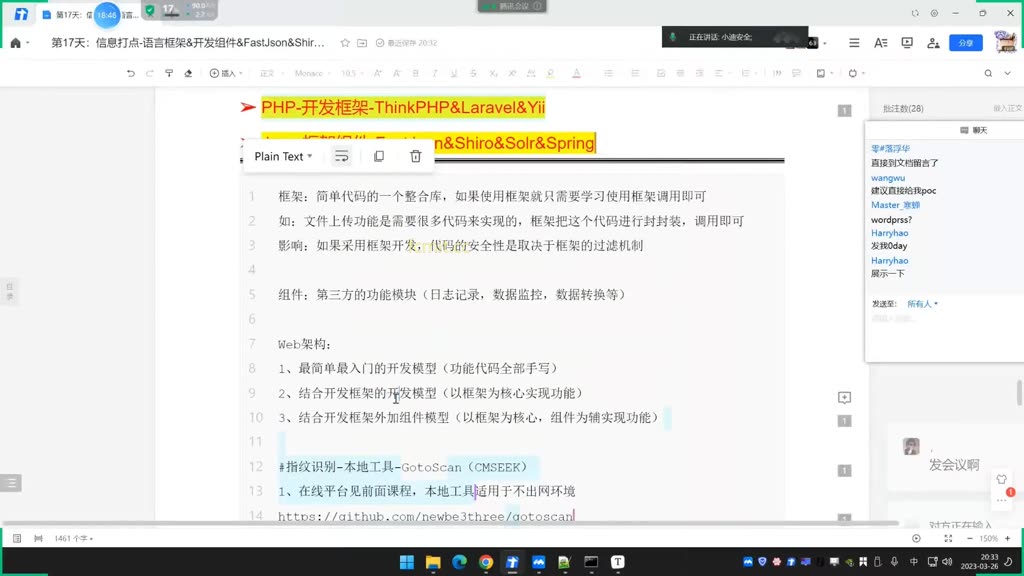The image size is (1024, 576).
Task: Decrease zoom with the minus button
Action: click(970, 538)
